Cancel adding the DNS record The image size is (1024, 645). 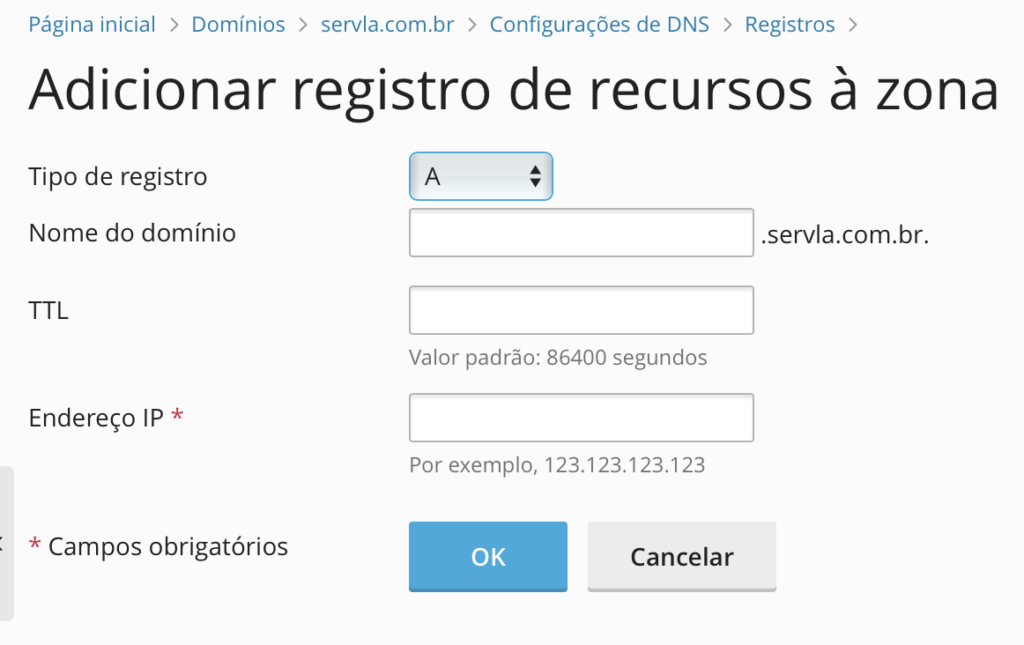[x=682, y=557]
